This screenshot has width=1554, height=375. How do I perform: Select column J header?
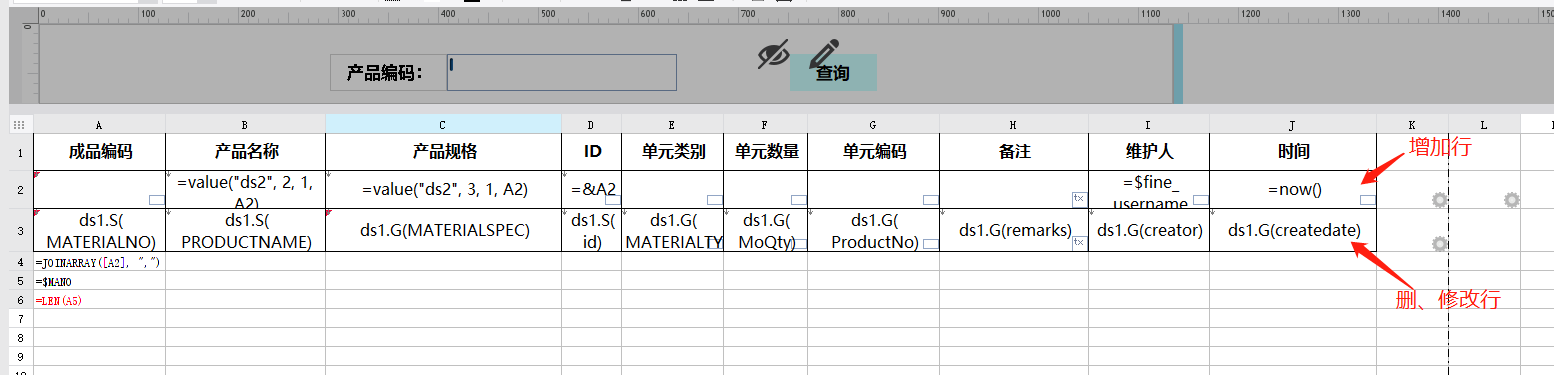tap(1293, 124)
